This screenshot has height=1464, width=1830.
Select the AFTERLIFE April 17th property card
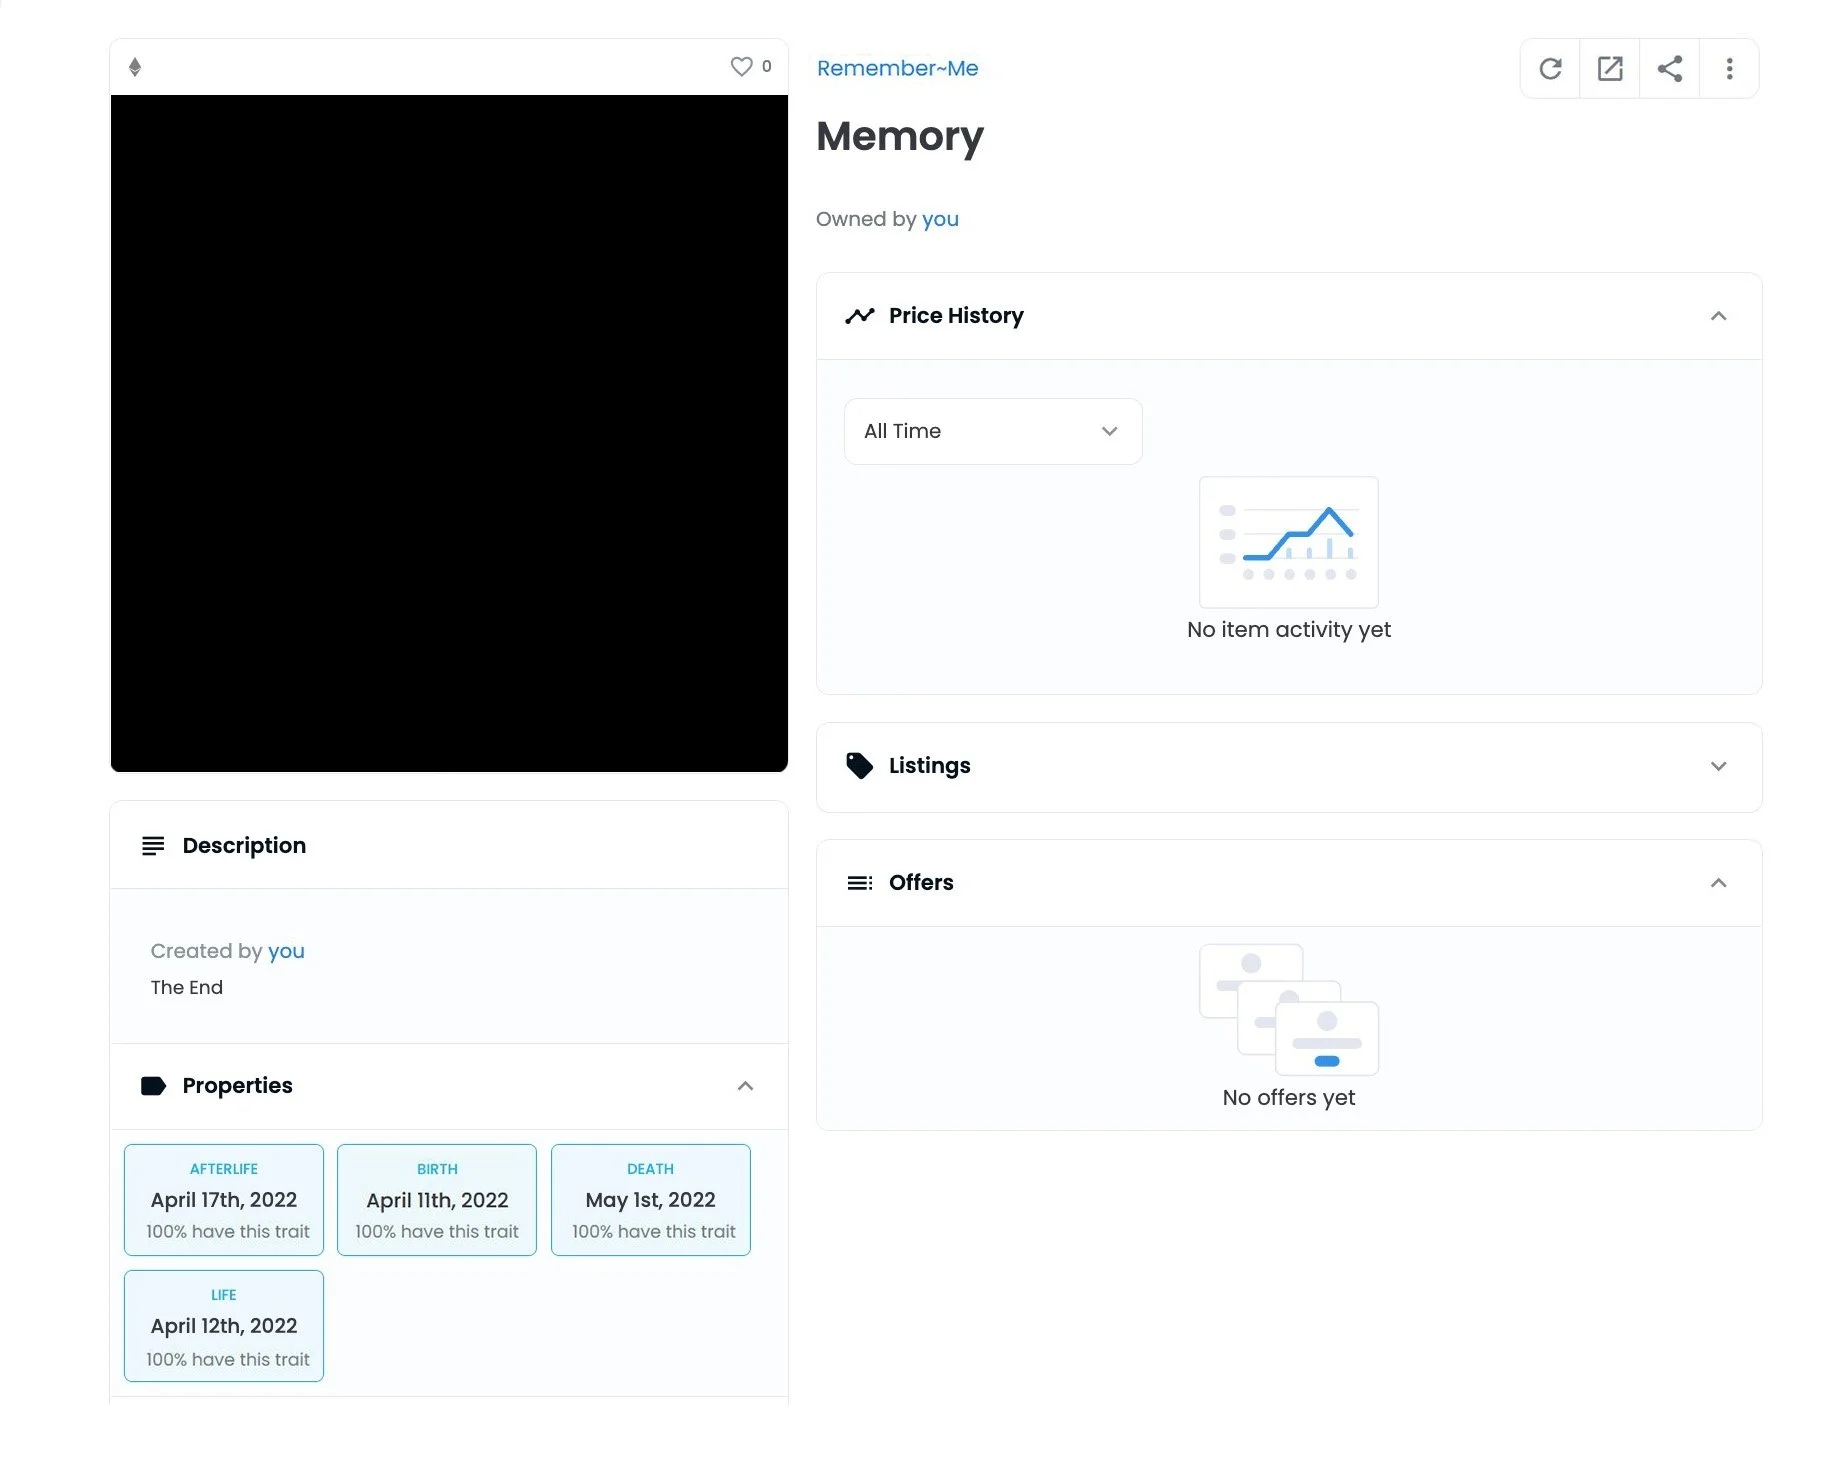(224, 1200)
